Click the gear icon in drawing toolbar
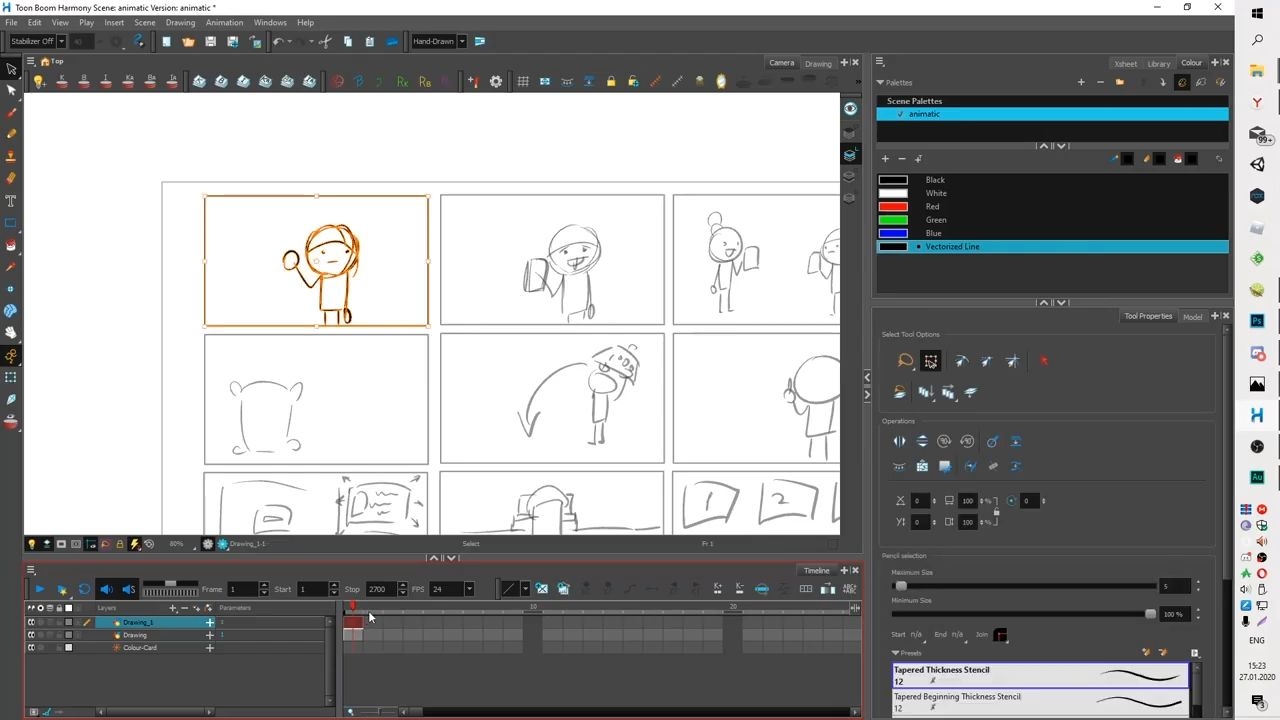Screen dimensions: 1280x720 pyautogui.click(x=496, y=81)
